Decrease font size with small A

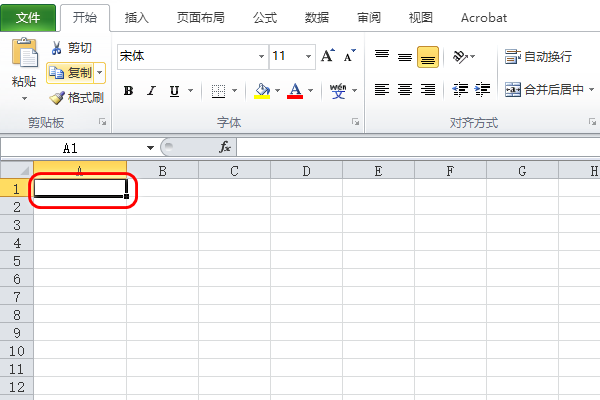click(x=349, y=56)
